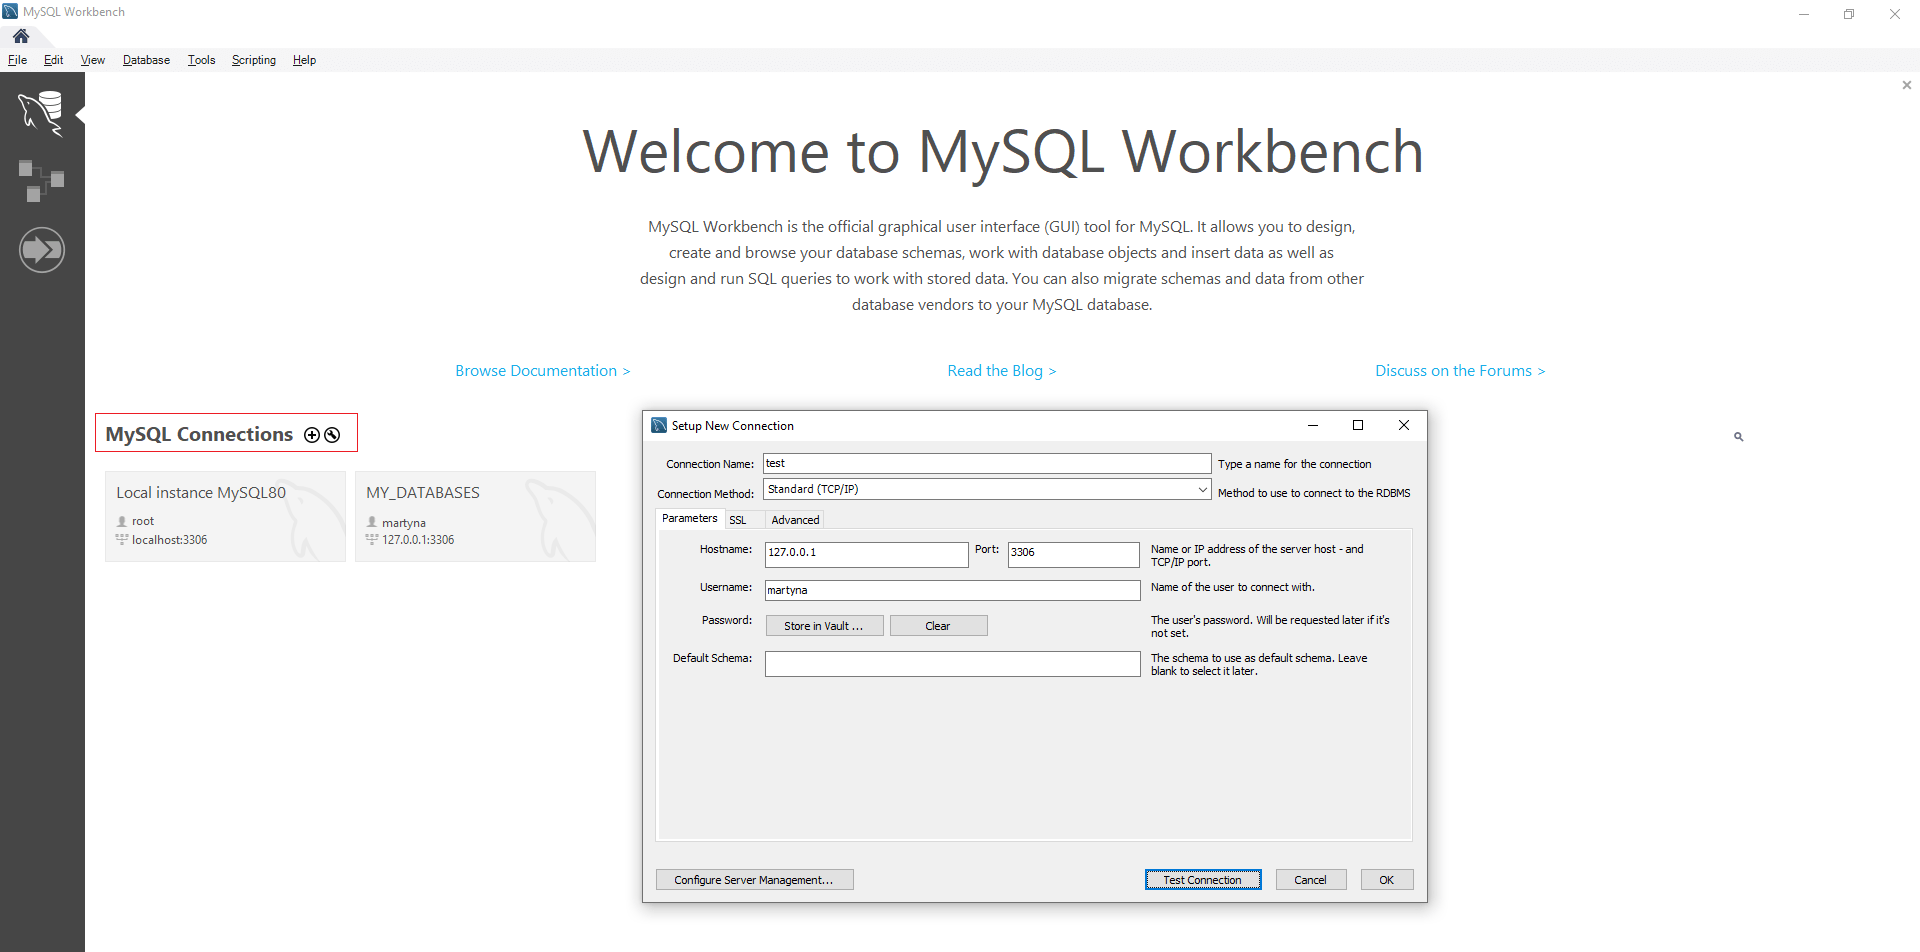This screenshot has height=952, width=1920.
Task: Select the MY_DATABASES connection tile
Action: 474,516
